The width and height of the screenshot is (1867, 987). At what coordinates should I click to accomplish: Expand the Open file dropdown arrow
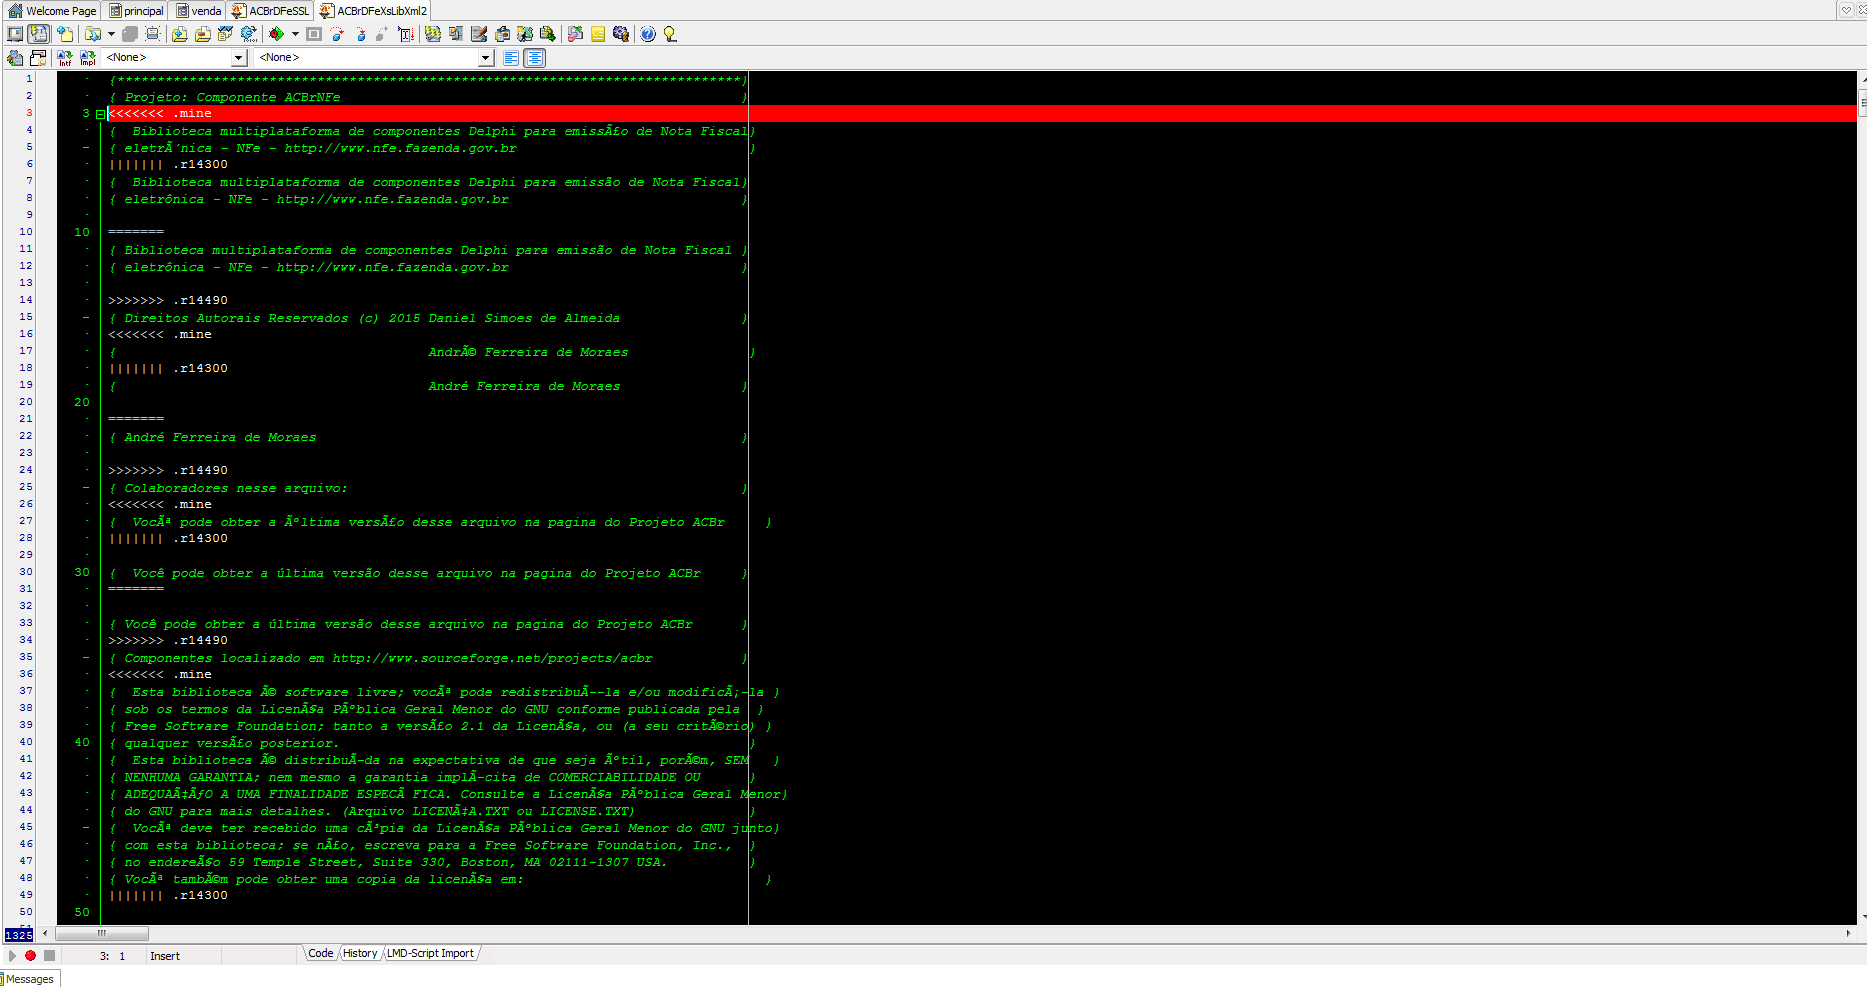tap(111, 34)
